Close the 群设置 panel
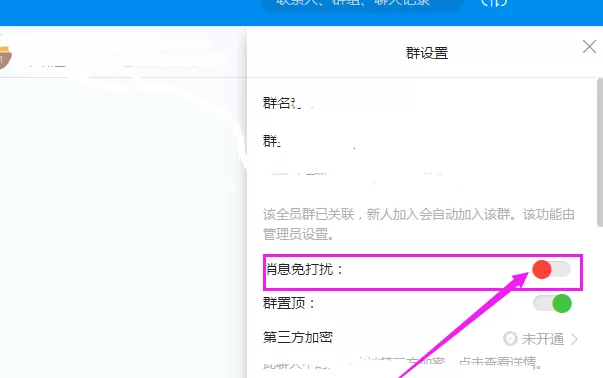The image size is (603, 378). [589, 47]
